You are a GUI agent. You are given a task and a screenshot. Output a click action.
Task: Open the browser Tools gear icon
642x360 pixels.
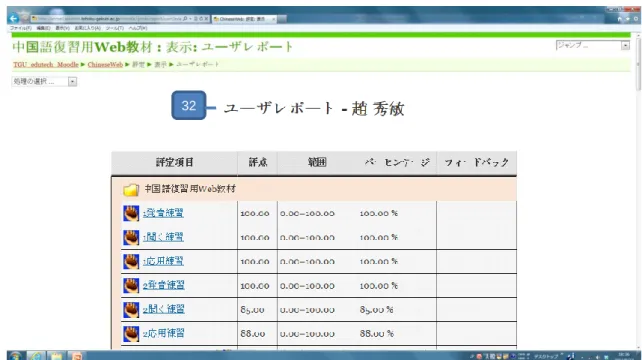coord(636,19)
